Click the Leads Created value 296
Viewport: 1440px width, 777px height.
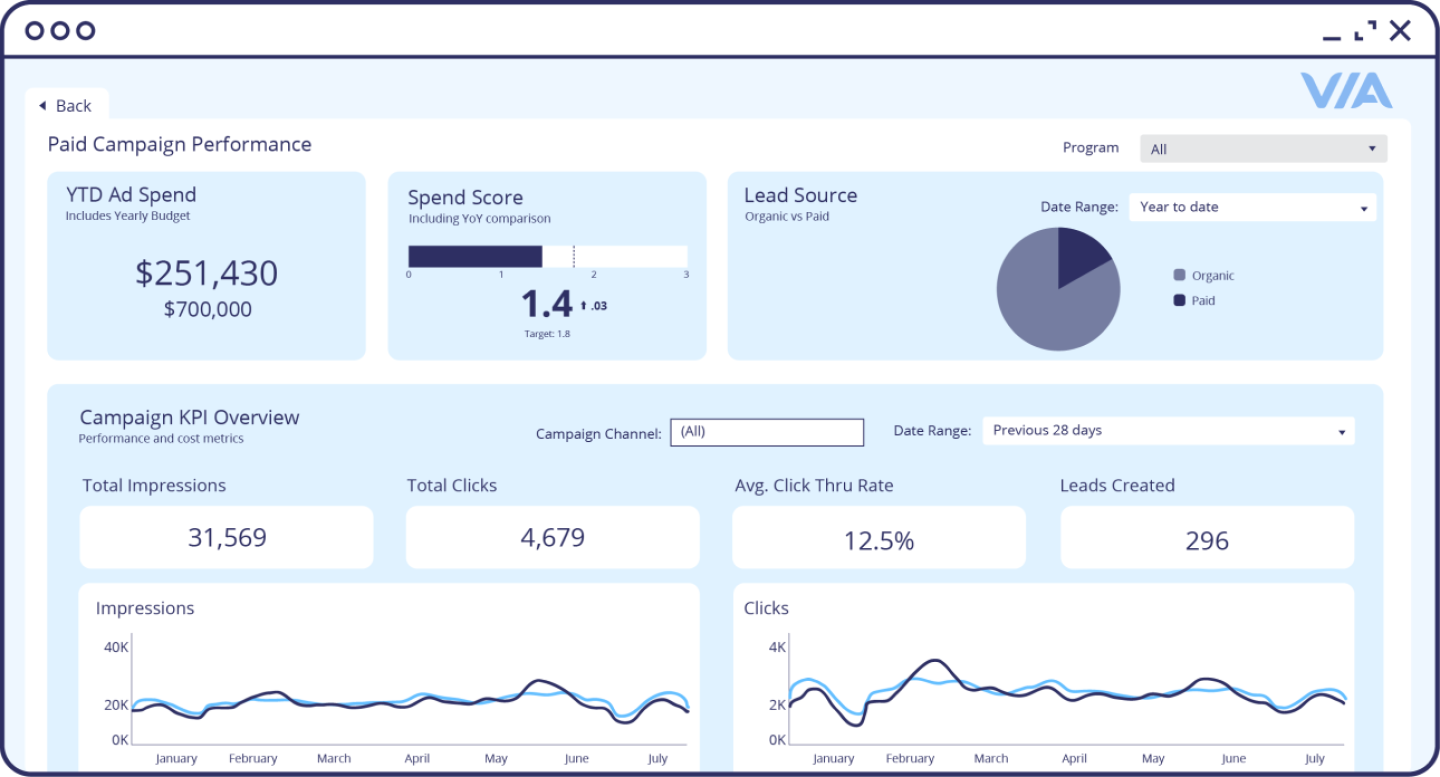pyautogui.click(x=1206, y=540)
